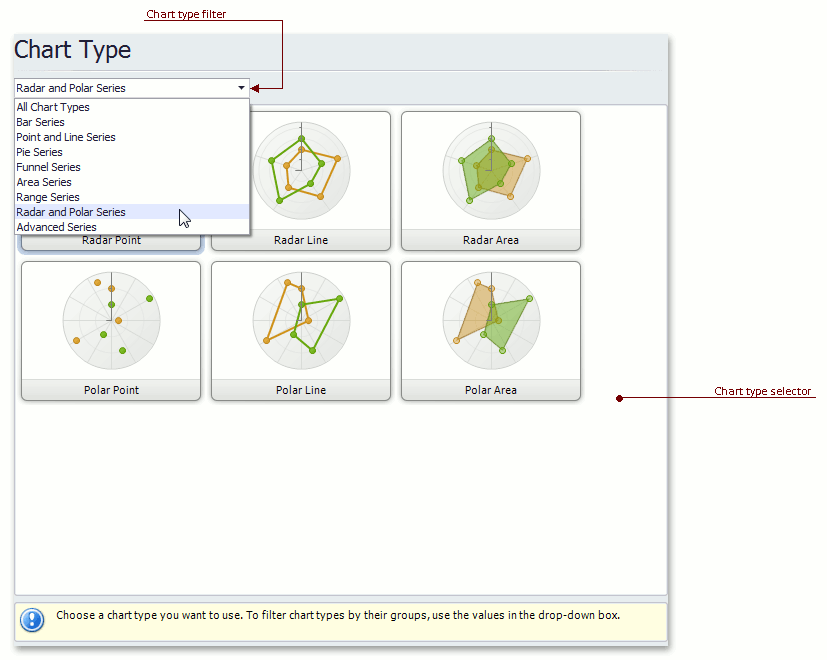Click the Radar Line caption label
The width and height of the screenshot is (827, 660).
click(301, 240)
